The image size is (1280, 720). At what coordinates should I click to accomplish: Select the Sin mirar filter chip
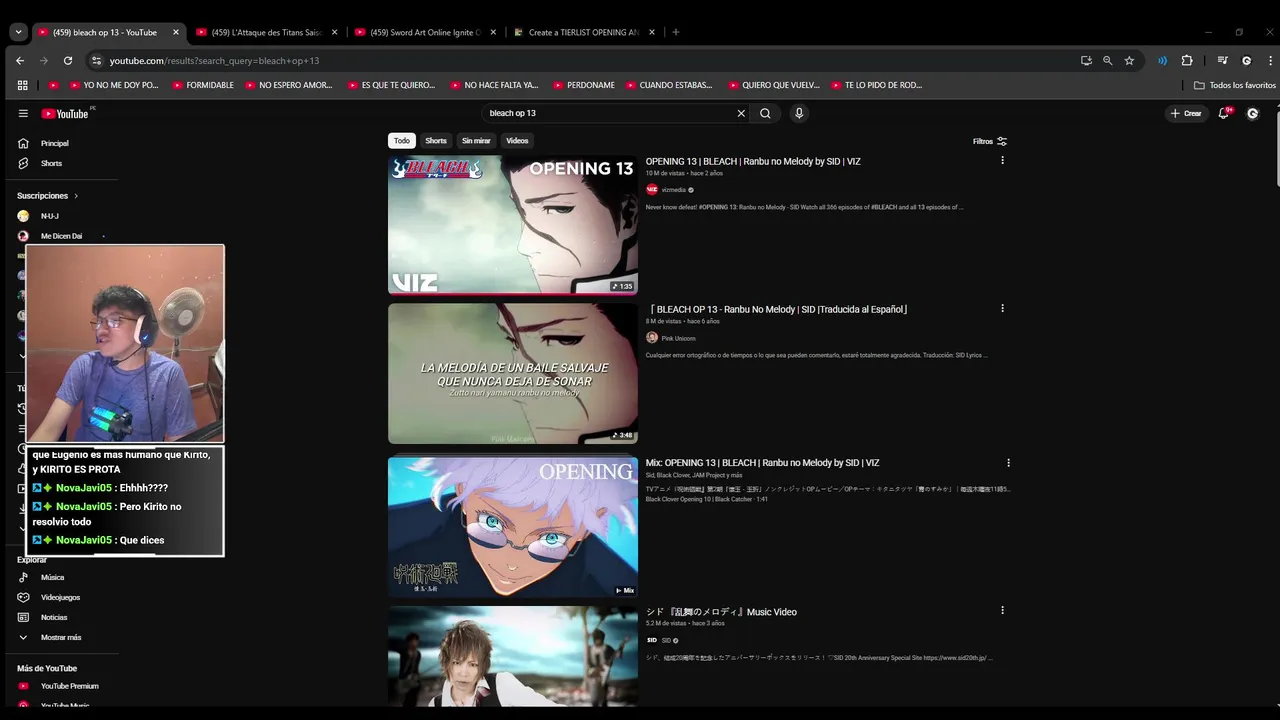tap(476, 141)
